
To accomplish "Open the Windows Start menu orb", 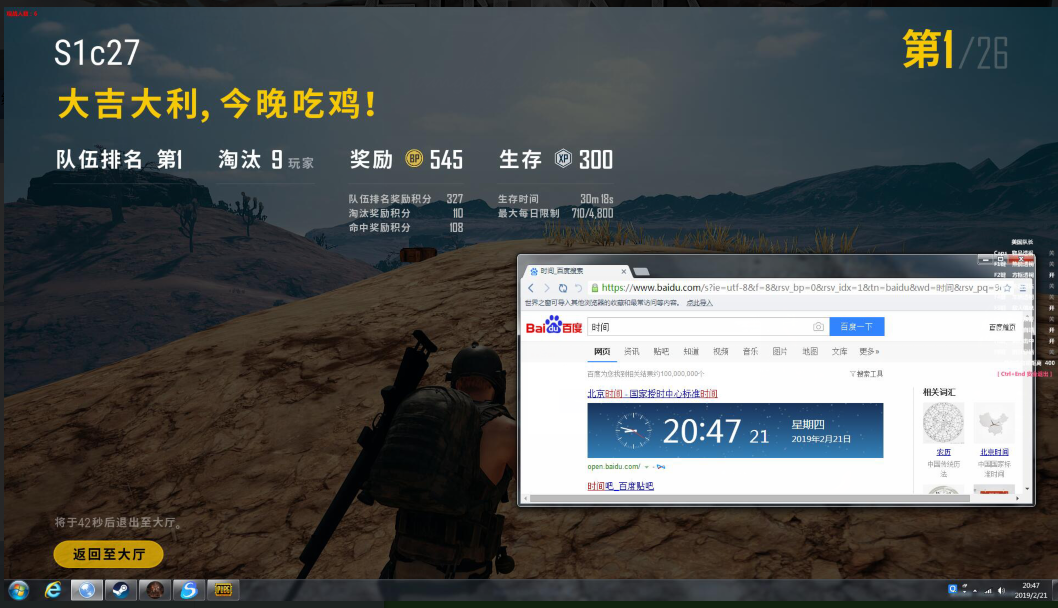I will [x=19, y=590].
